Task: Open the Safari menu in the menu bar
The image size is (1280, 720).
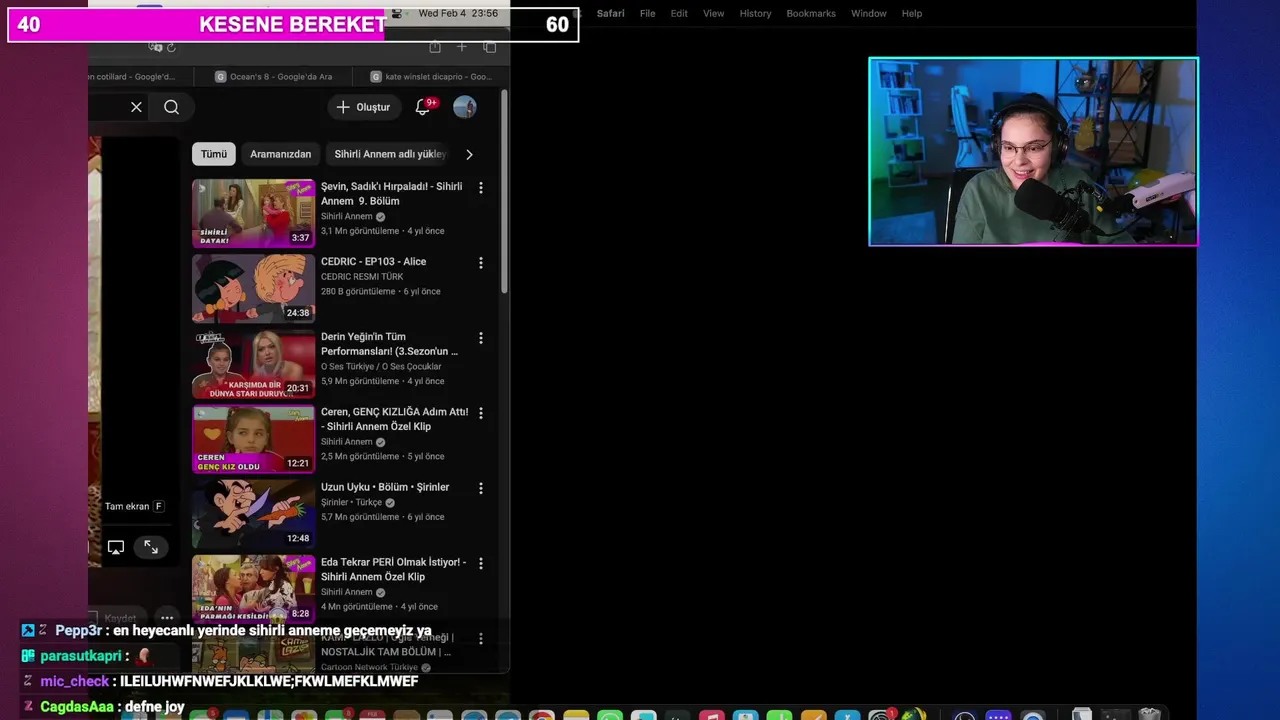Action: tap(610, 13)
